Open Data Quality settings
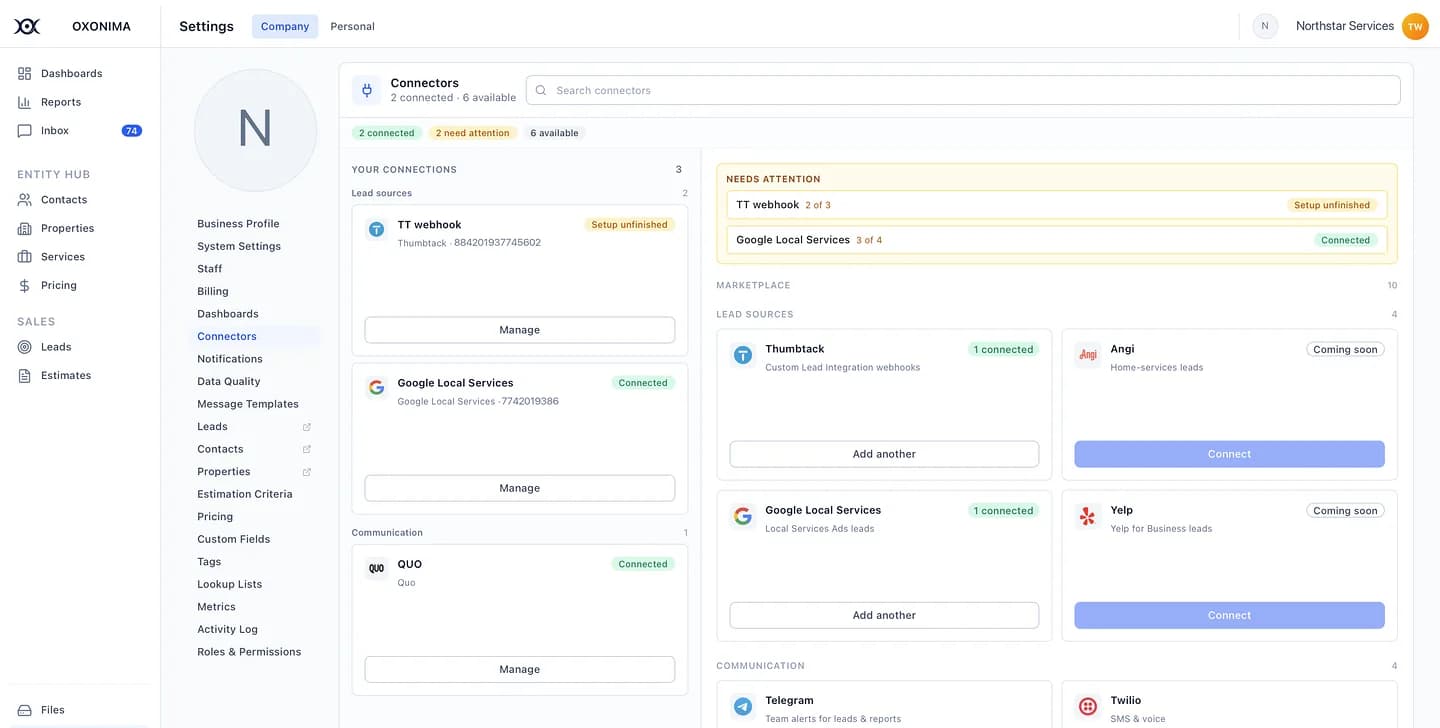Screen dimensions: 1440x728 pos(229,381)
